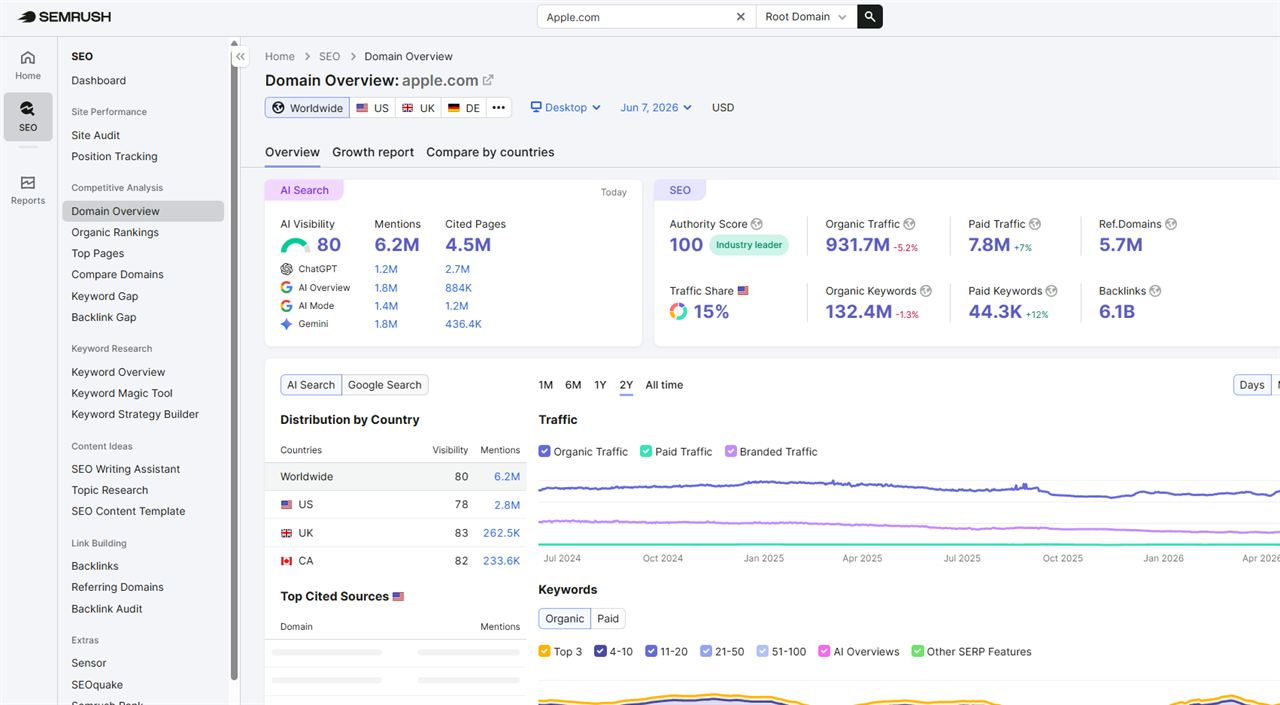This screenshot has width=1280, height=705.
Task: Toggle AI Overviews checkbox
Action: [x=825, y=651]
